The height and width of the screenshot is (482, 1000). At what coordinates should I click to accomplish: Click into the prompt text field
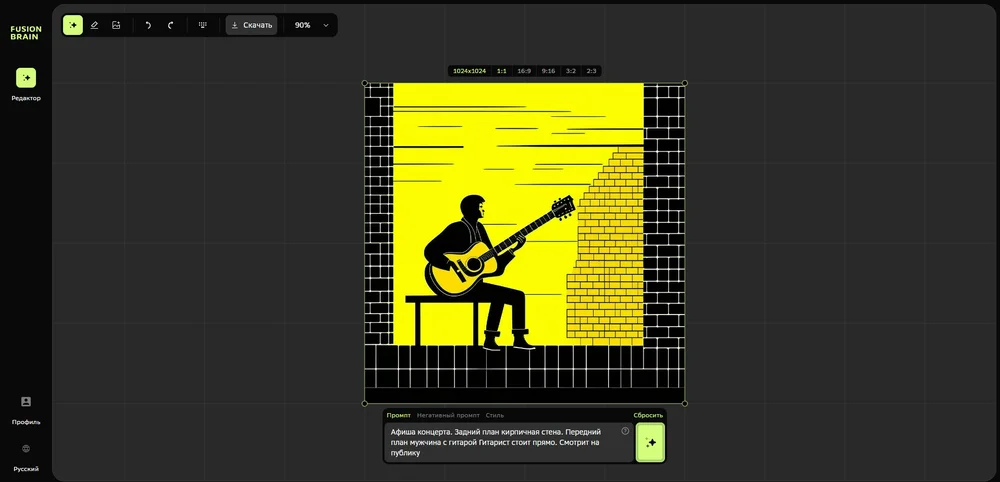coord(509,442)
